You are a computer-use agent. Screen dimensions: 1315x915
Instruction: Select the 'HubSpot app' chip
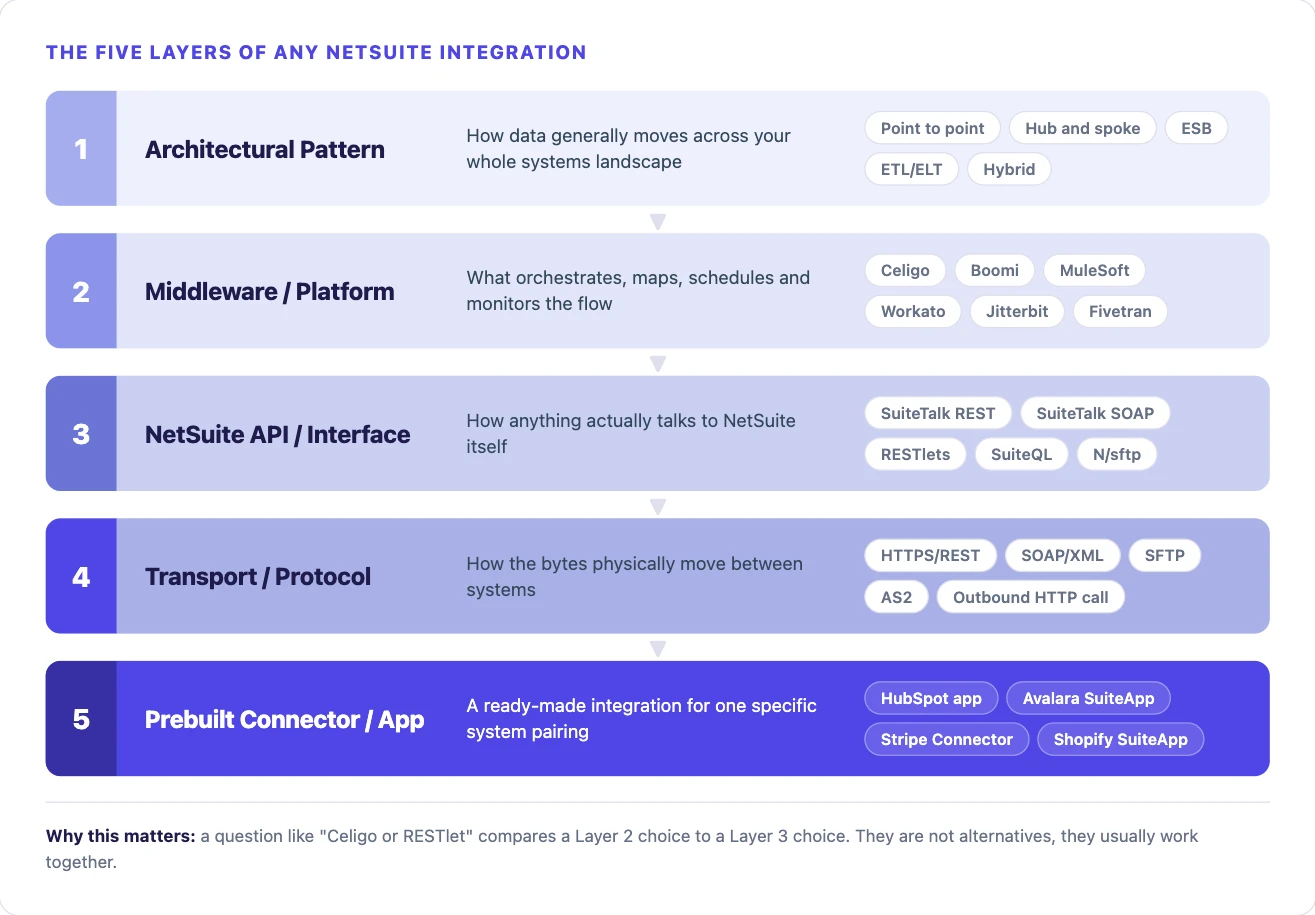coord(931,698)
